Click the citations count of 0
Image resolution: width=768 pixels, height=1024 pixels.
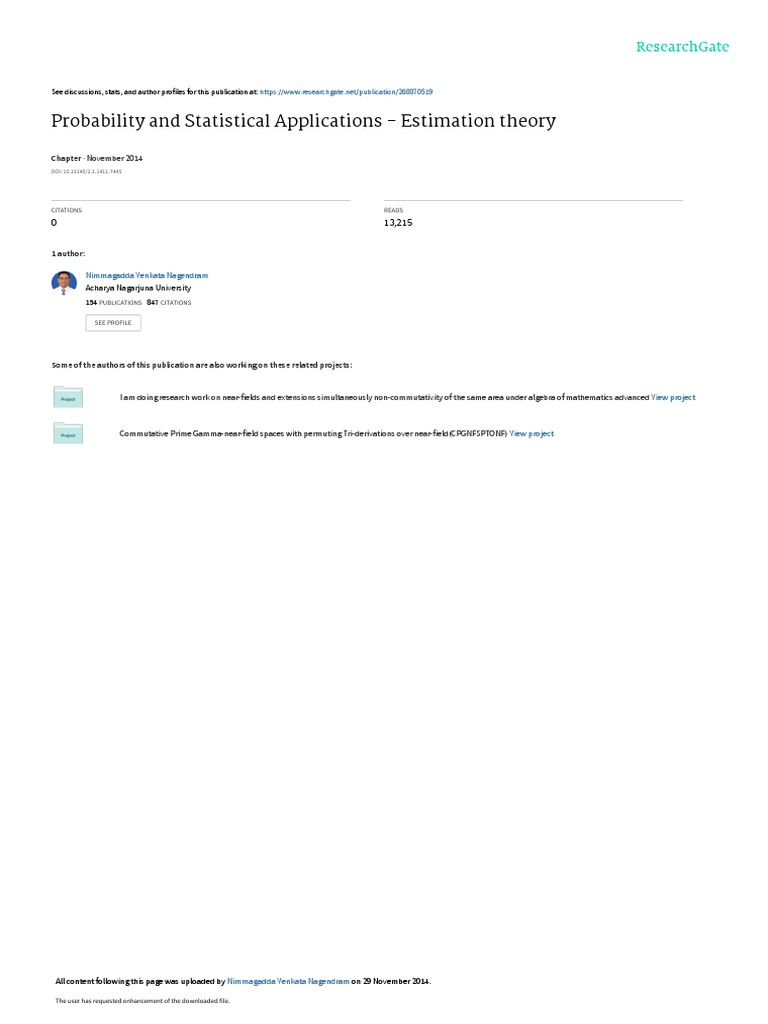(x=54, y=223)
